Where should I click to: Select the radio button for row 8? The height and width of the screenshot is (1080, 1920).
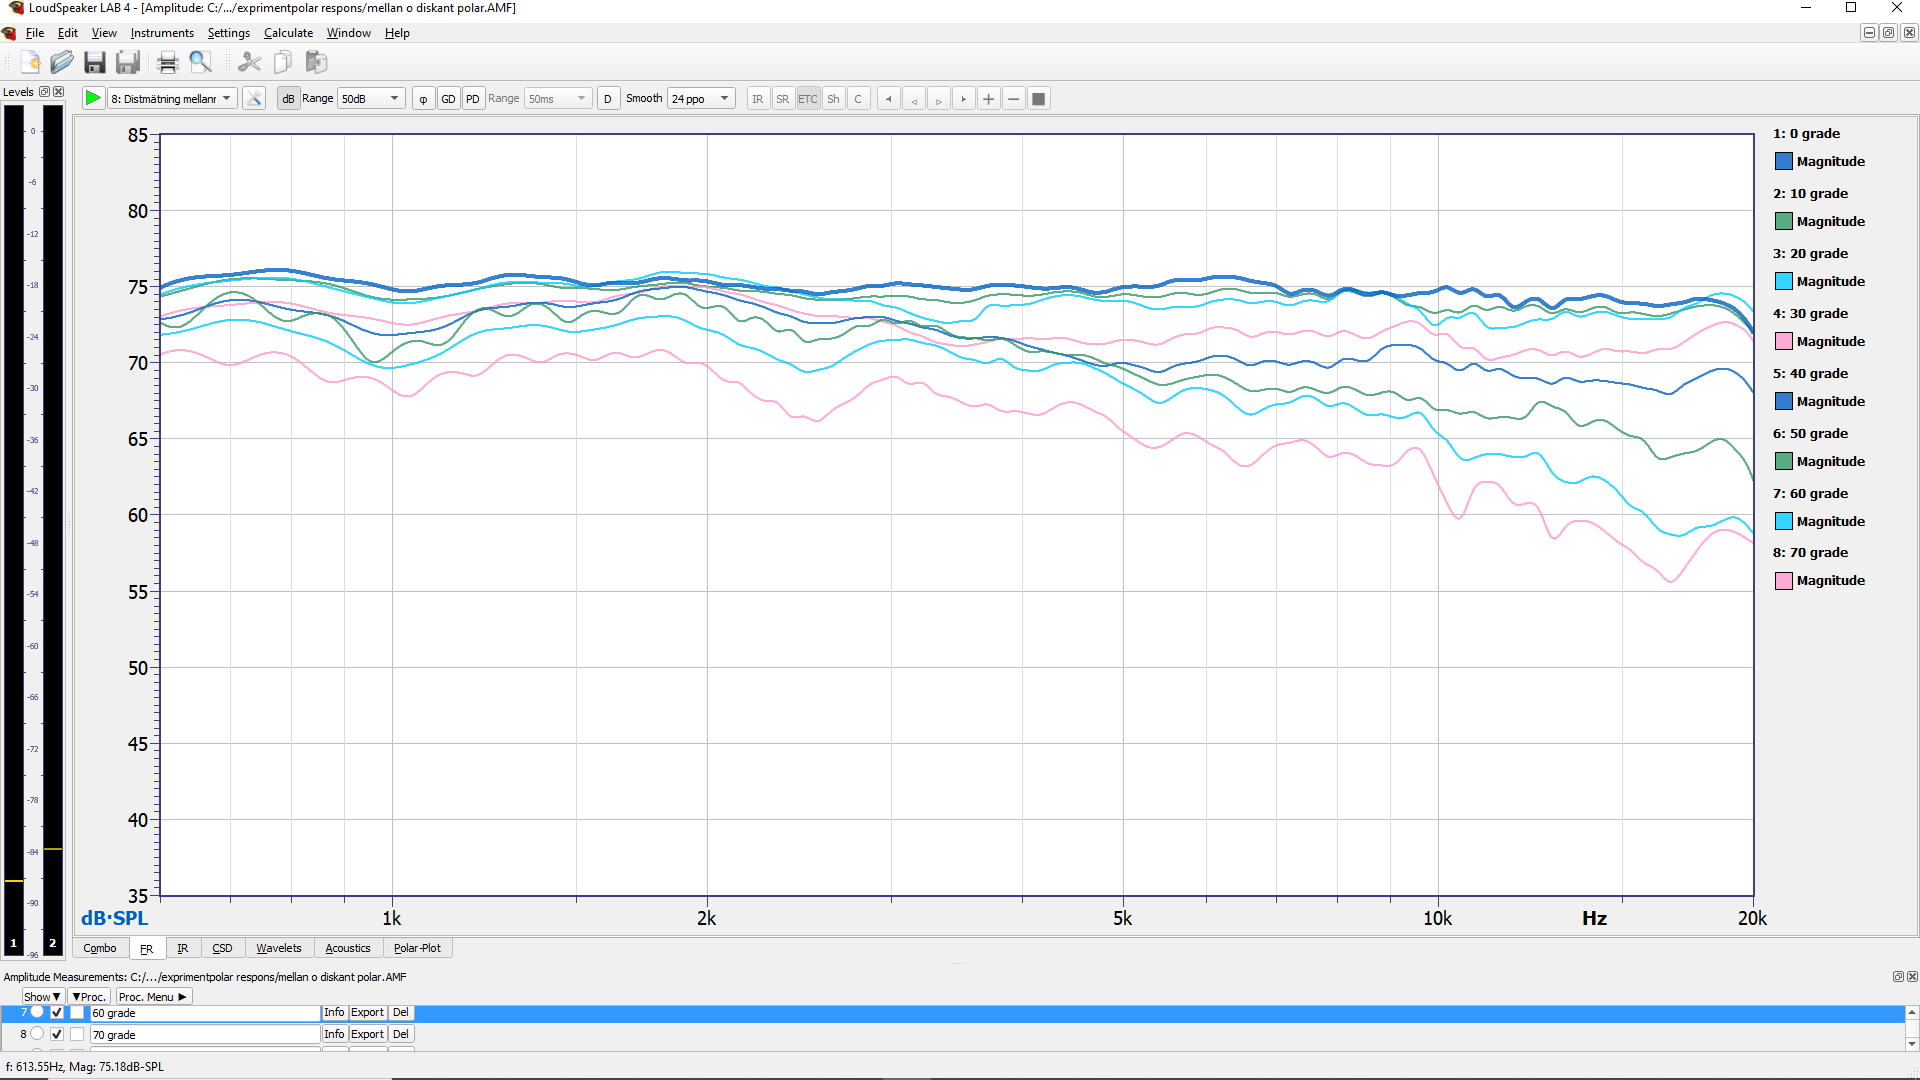pos(37,1034)
